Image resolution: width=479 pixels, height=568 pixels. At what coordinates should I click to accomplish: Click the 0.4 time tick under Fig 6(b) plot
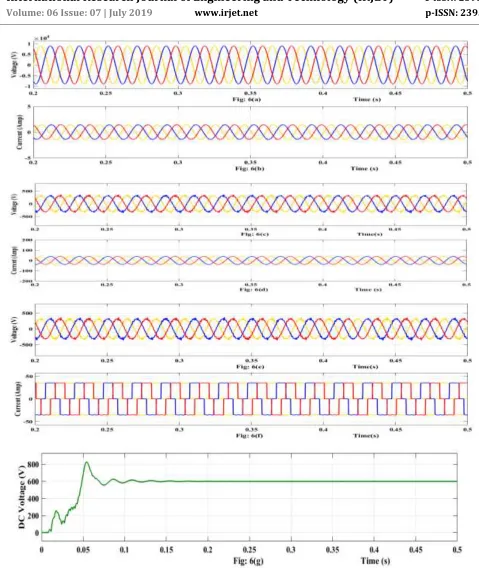tap(323, 163)
